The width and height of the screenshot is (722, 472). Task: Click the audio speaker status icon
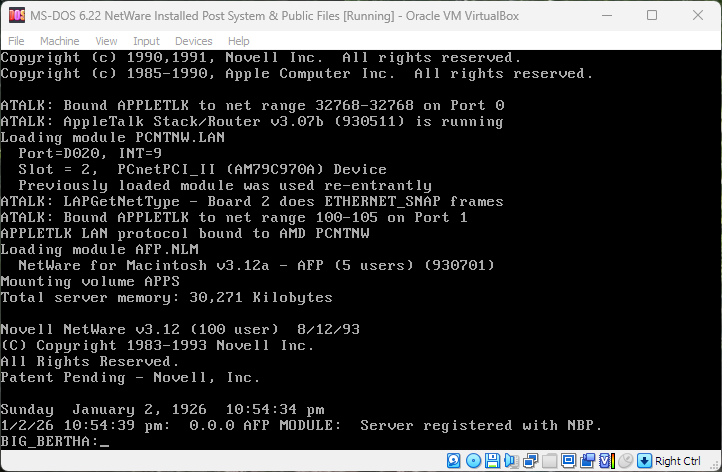(x=511, y=461)
